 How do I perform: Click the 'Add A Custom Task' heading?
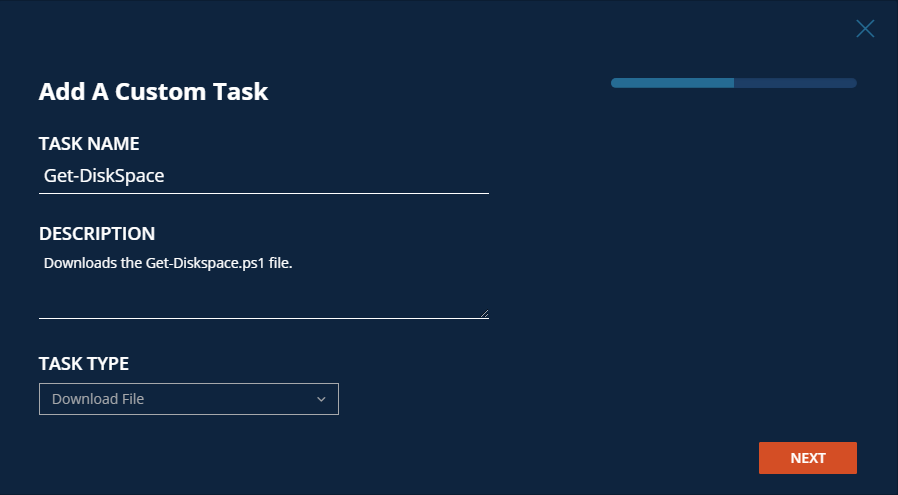(x=153, y=92)
